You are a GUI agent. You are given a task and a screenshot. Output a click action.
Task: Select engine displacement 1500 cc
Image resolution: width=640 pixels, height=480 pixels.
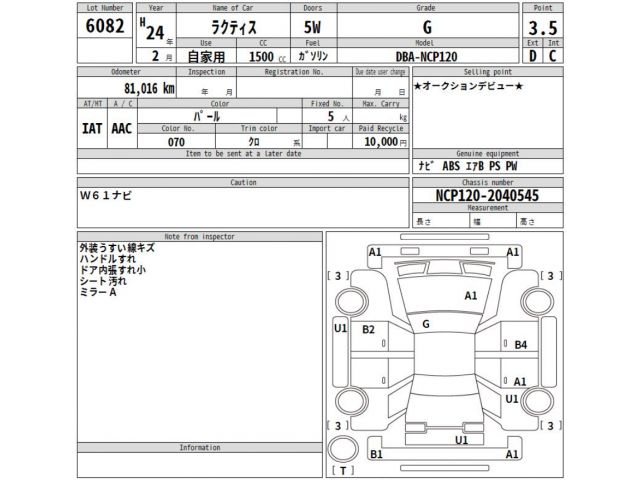(267, 57)
